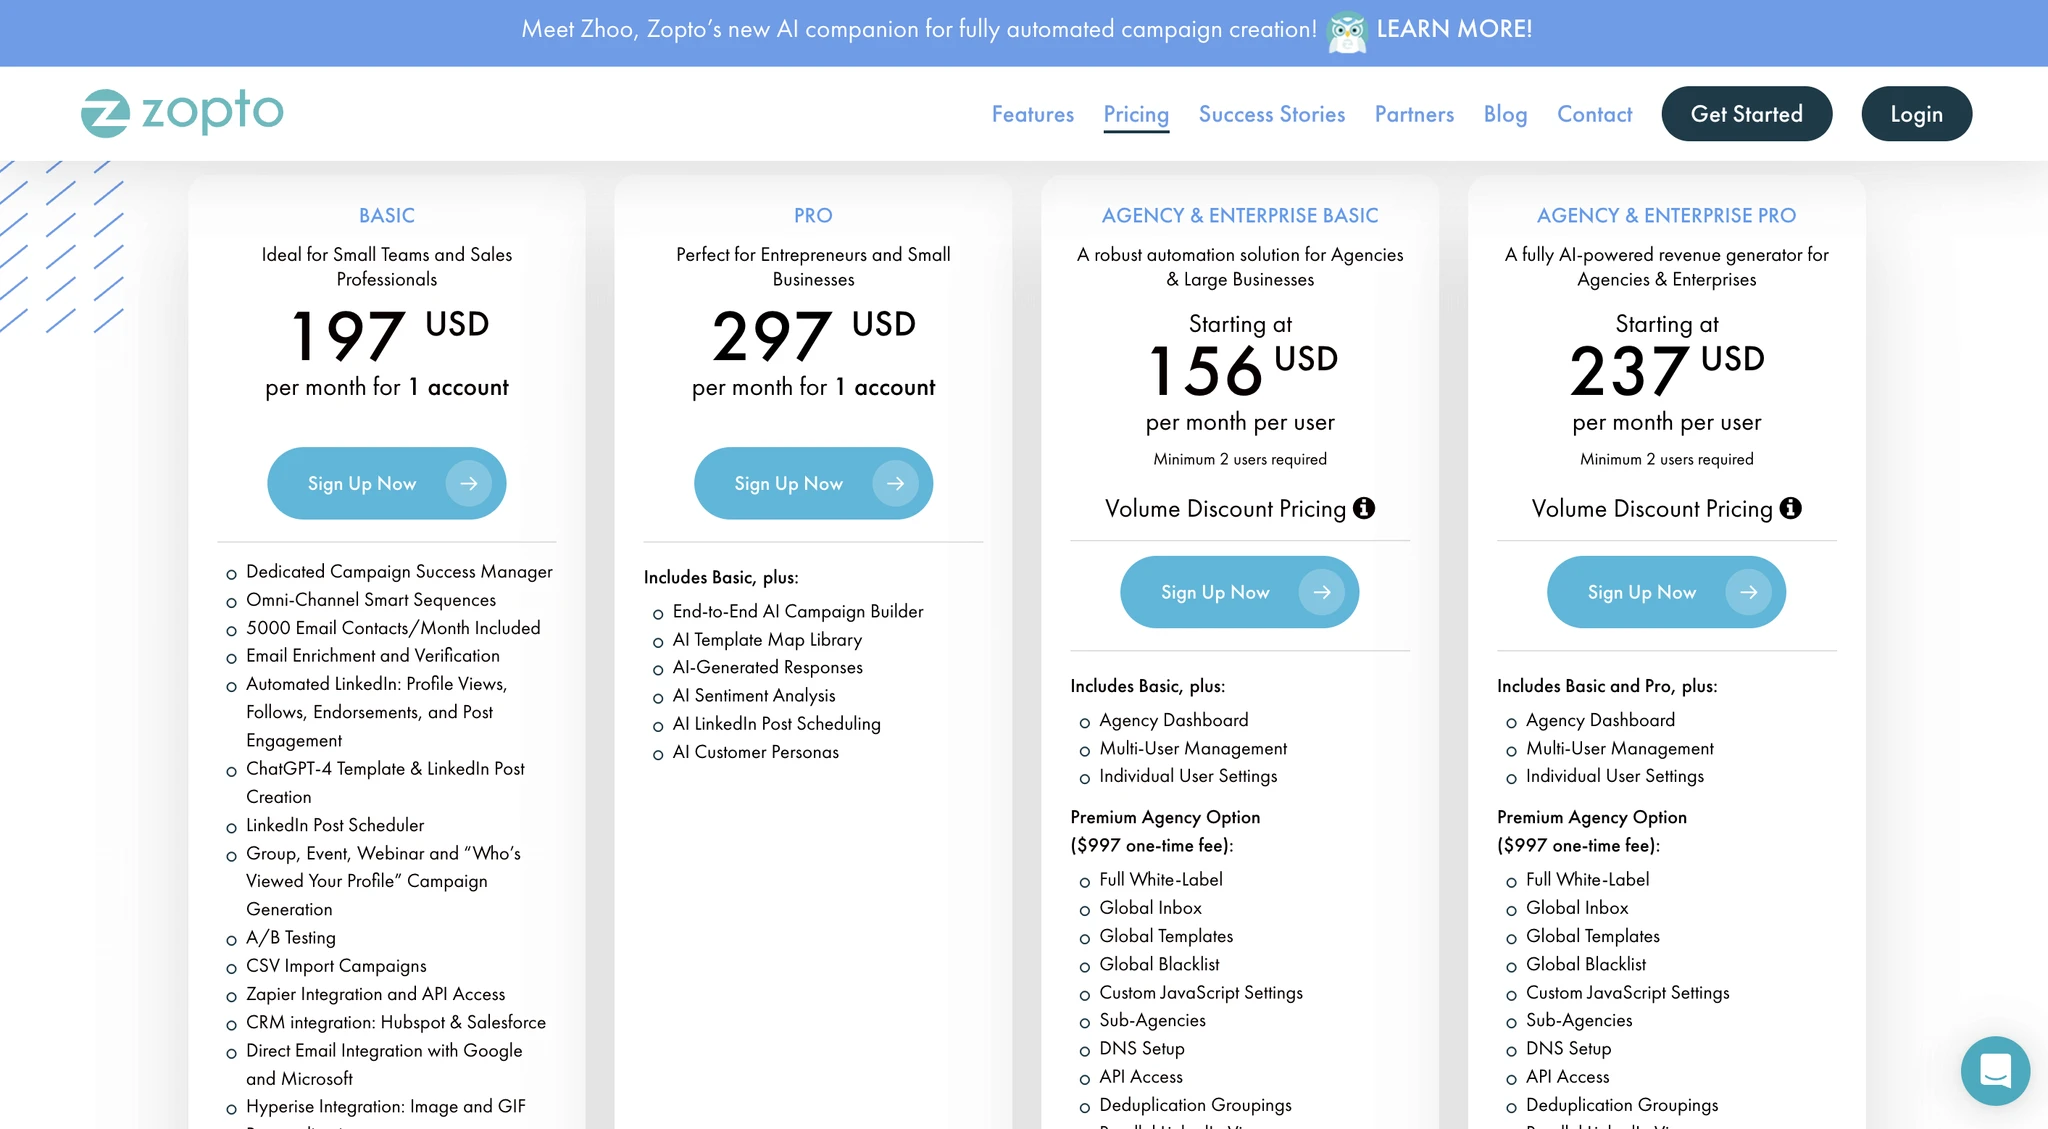Click the Login button
The height and width of the screenshot is (1129, 2048).
tap(1917, 114)
